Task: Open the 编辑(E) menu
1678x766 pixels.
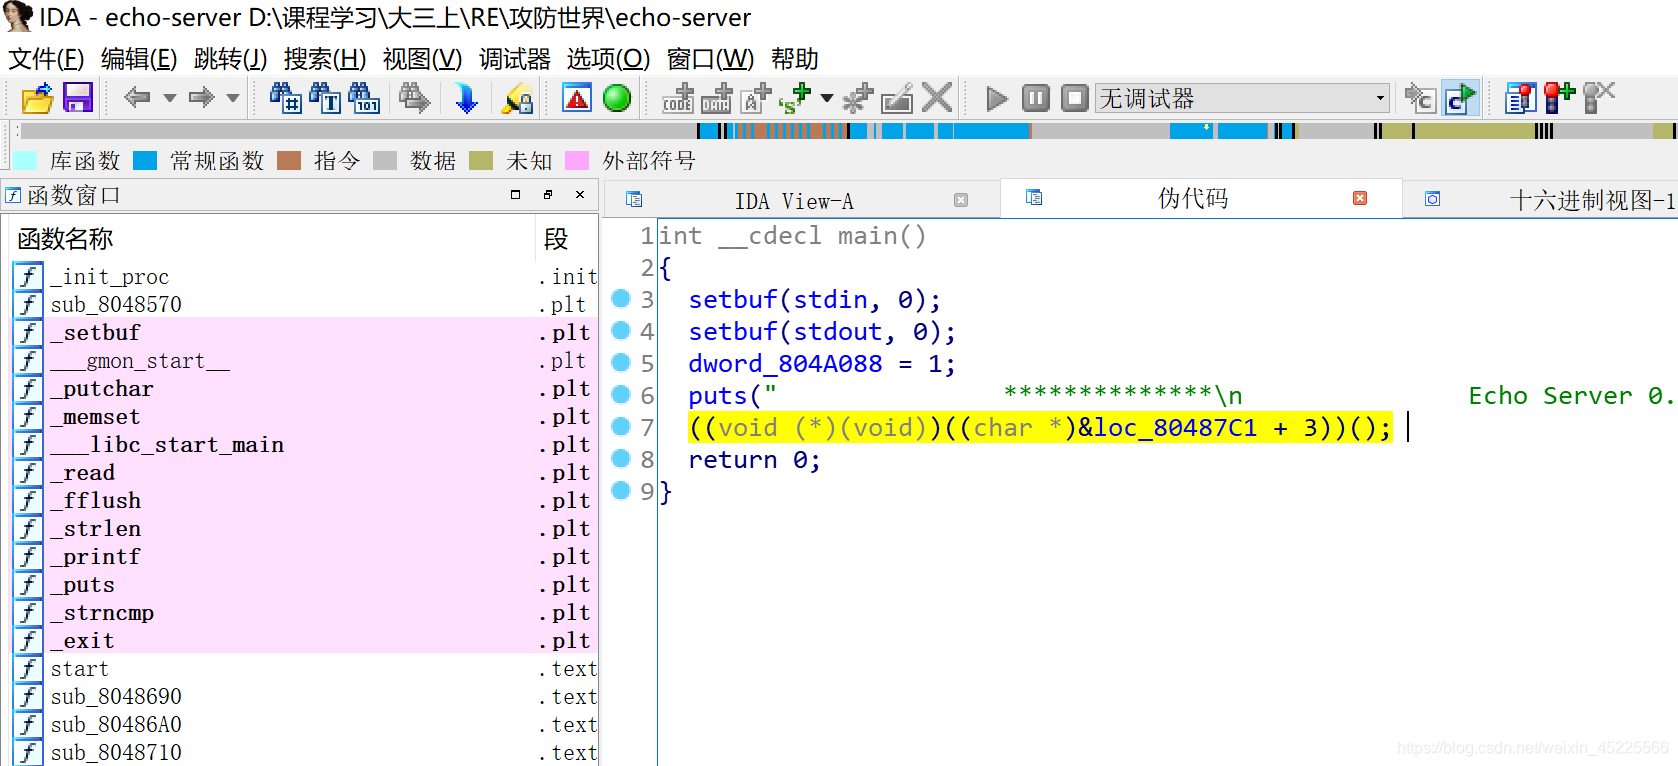Action: 139,59
